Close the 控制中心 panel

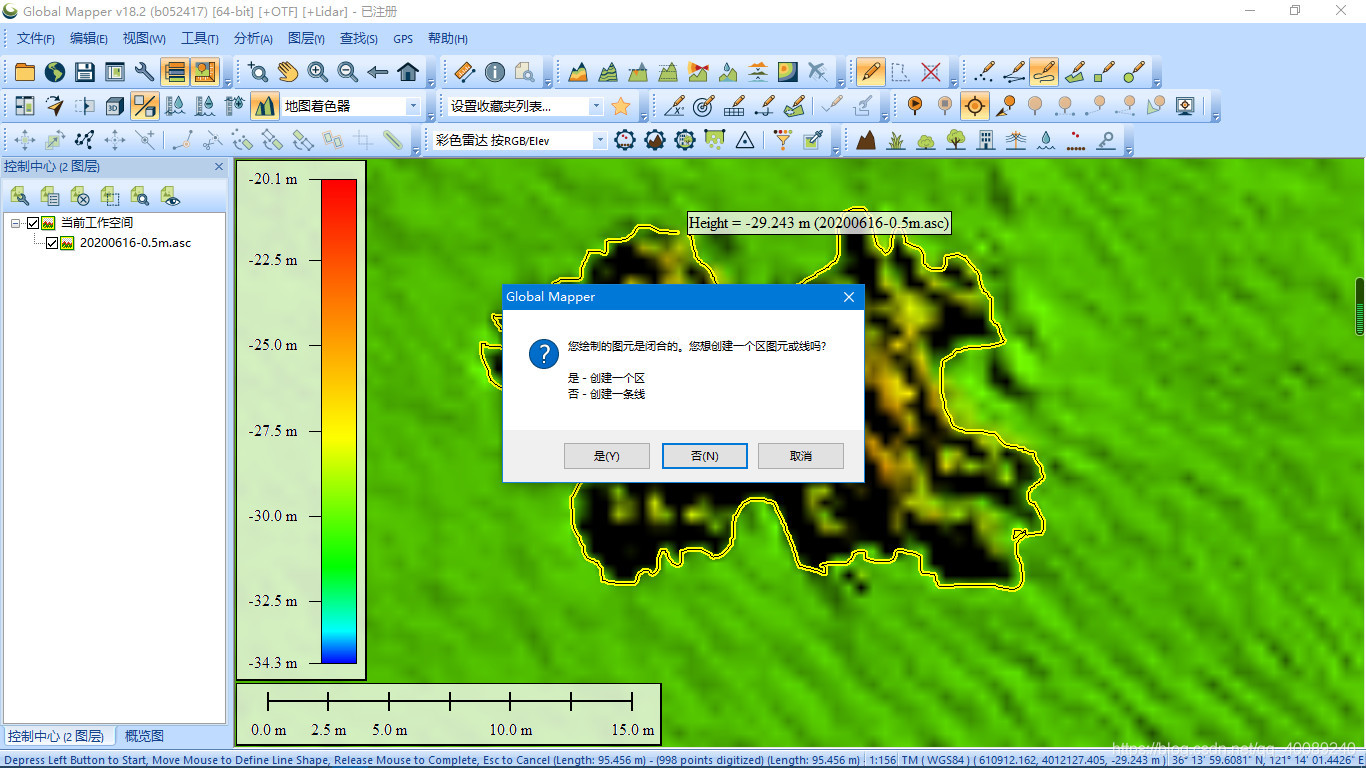point(219,167)
